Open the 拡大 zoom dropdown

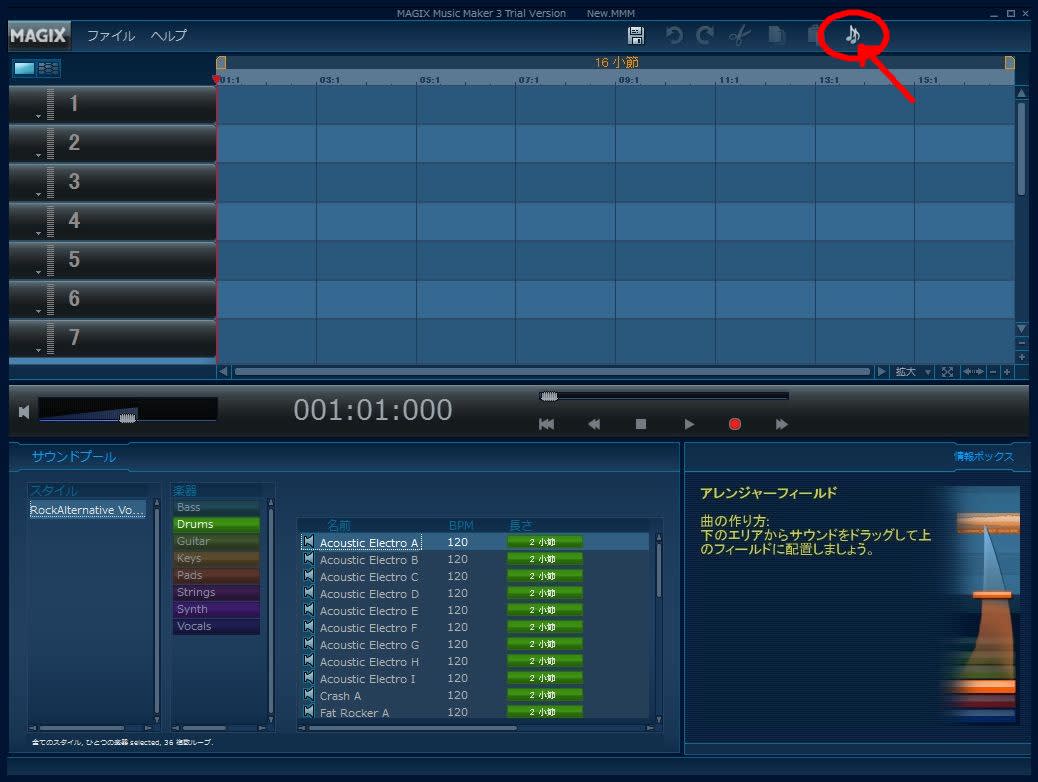click(912, 372)
